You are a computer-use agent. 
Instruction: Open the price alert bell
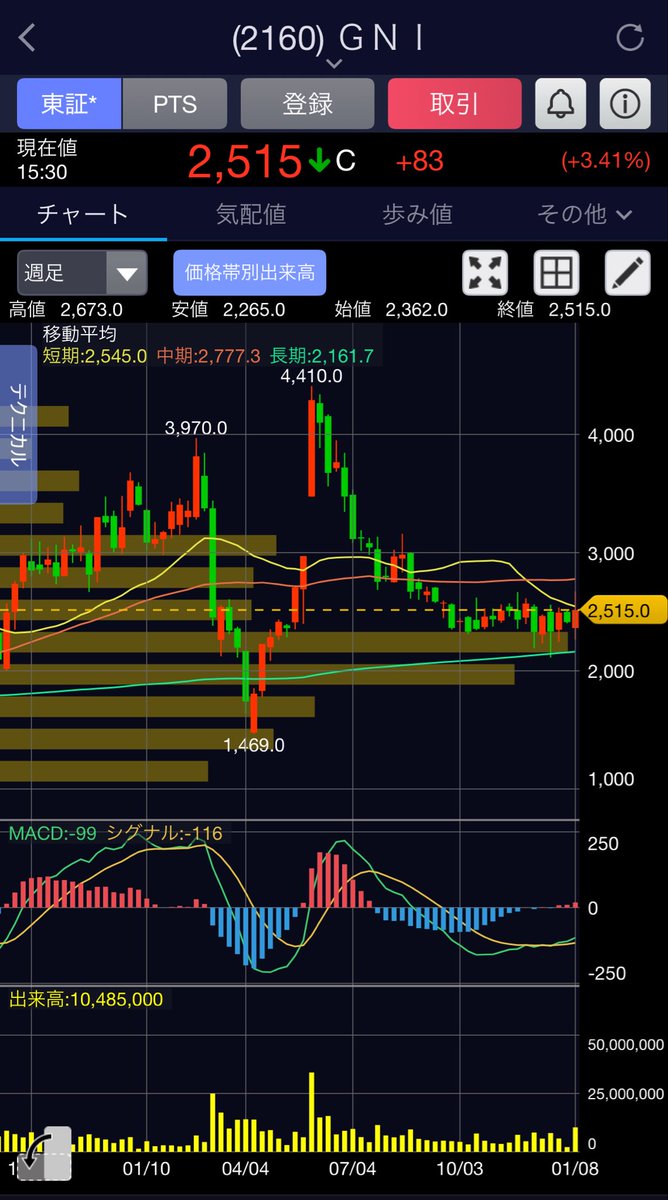point(561,103)
